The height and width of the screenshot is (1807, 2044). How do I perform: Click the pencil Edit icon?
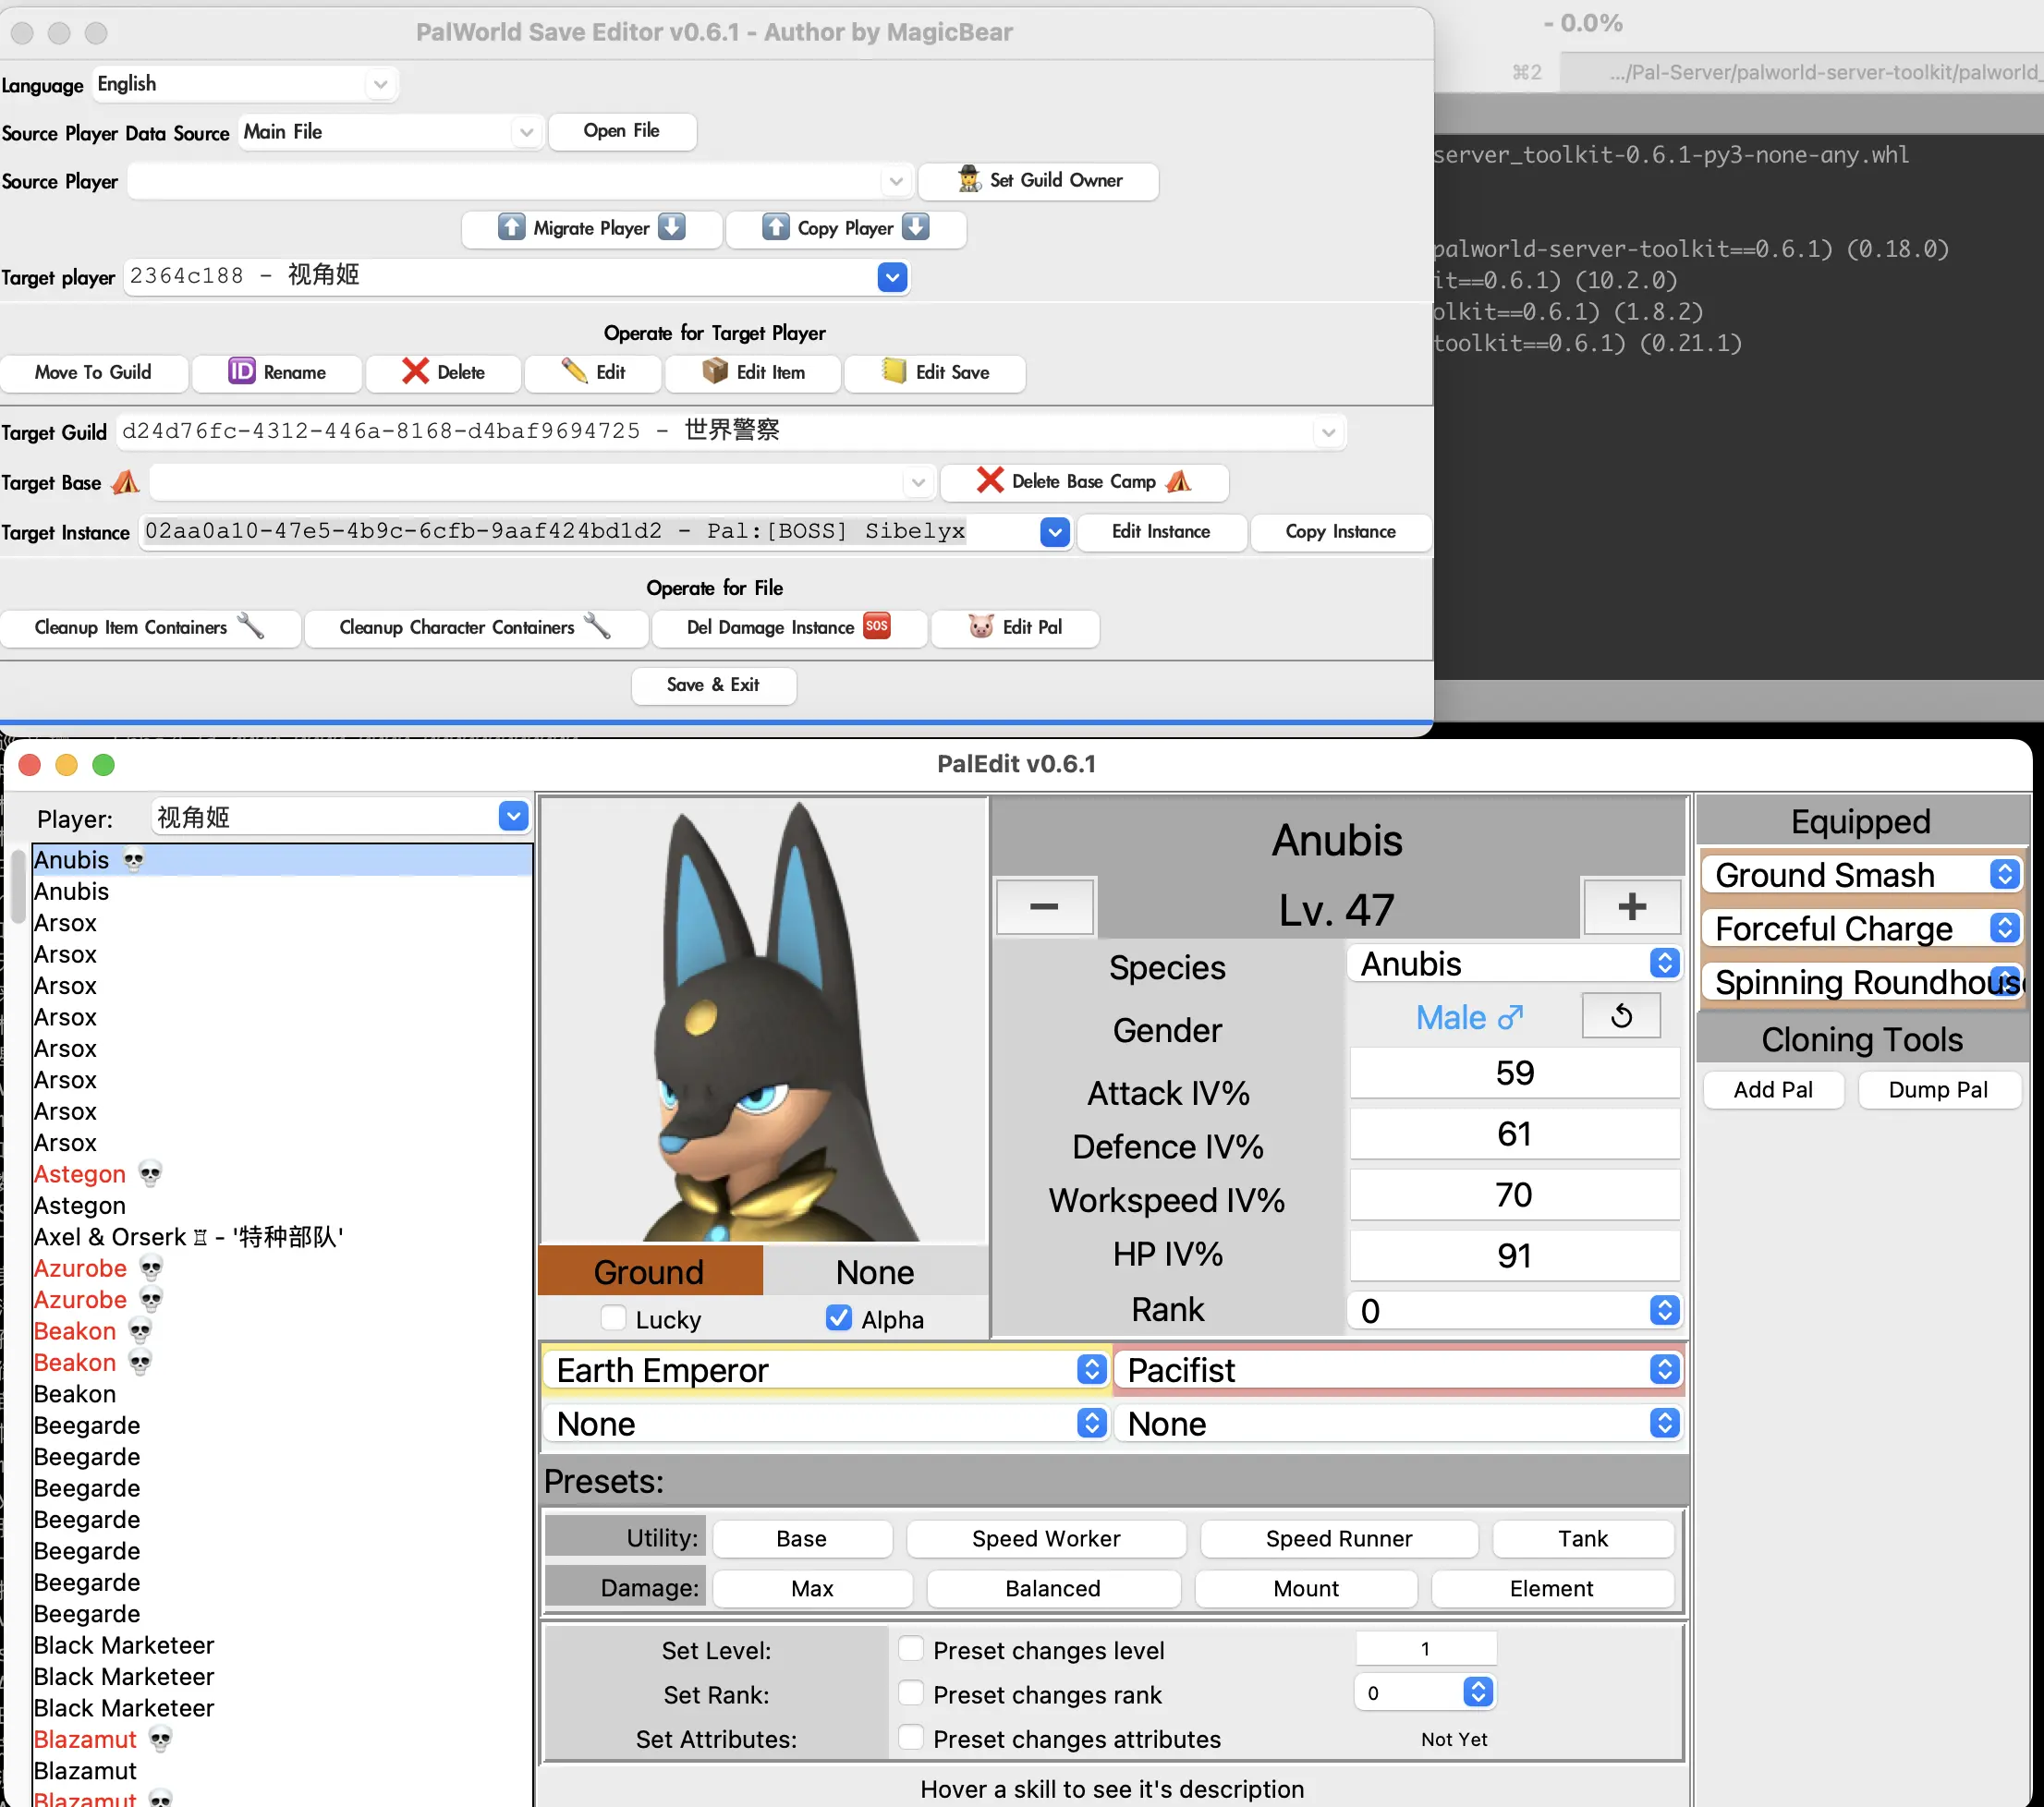[x=574, y=372]
